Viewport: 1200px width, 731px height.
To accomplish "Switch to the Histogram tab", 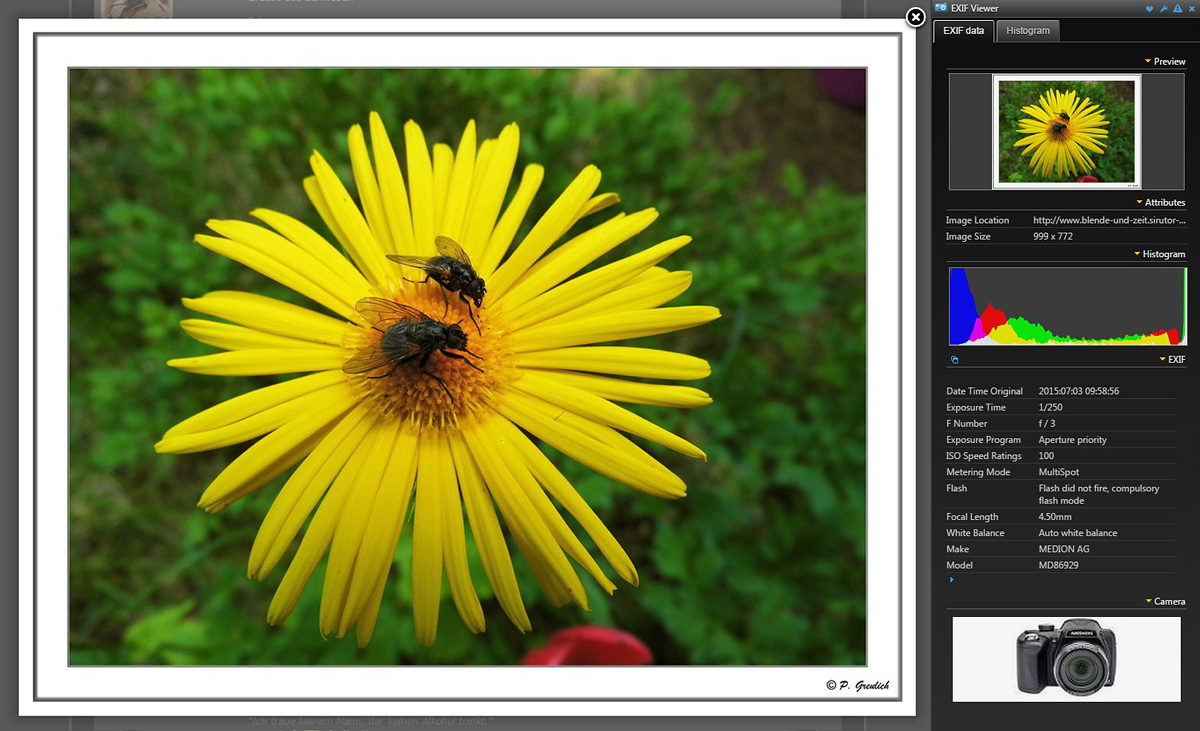I will click(x=1028, y=31).
